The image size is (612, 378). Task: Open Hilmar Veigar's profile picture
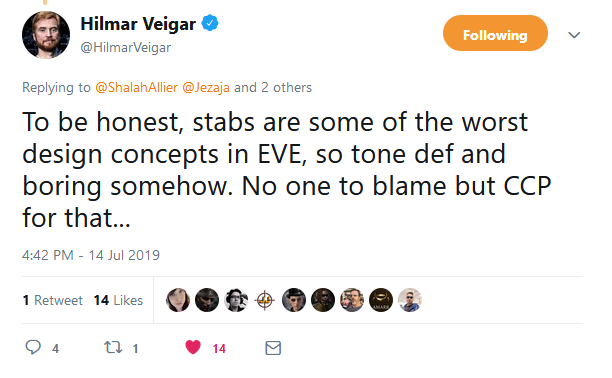[46, 35]
